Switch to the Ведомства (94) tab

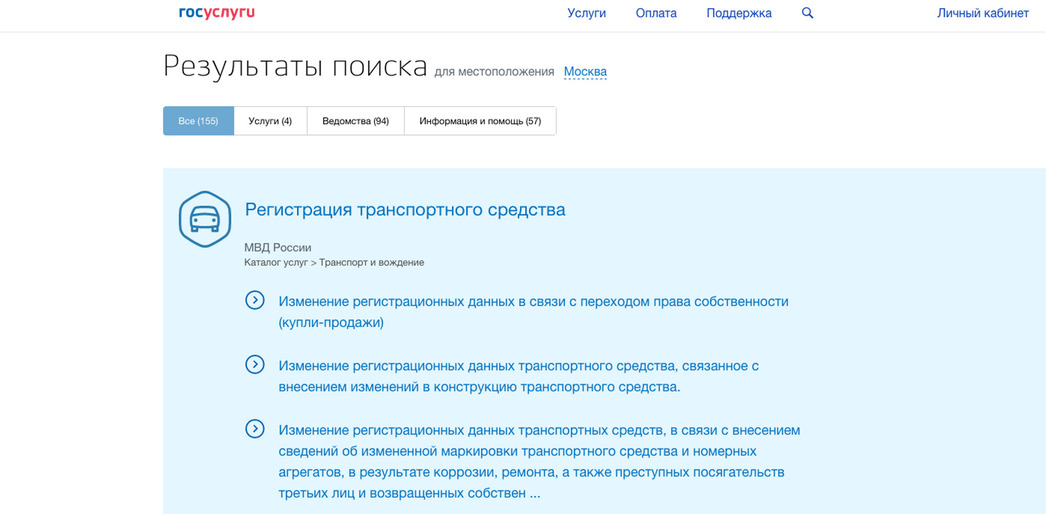[355, 121]
